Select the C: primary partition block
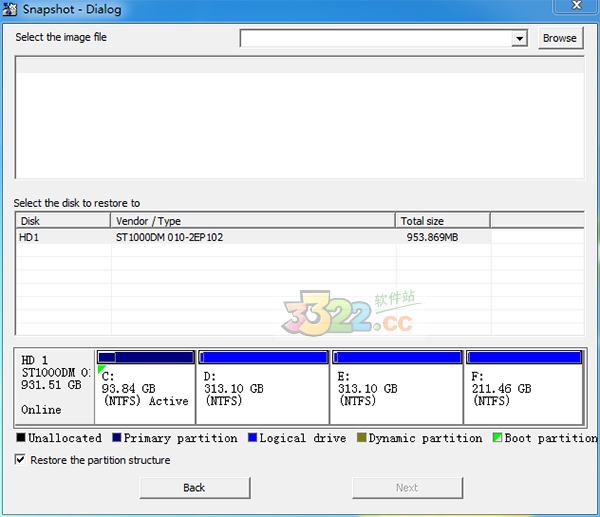The image size is (600, 517). pos(145,387)
